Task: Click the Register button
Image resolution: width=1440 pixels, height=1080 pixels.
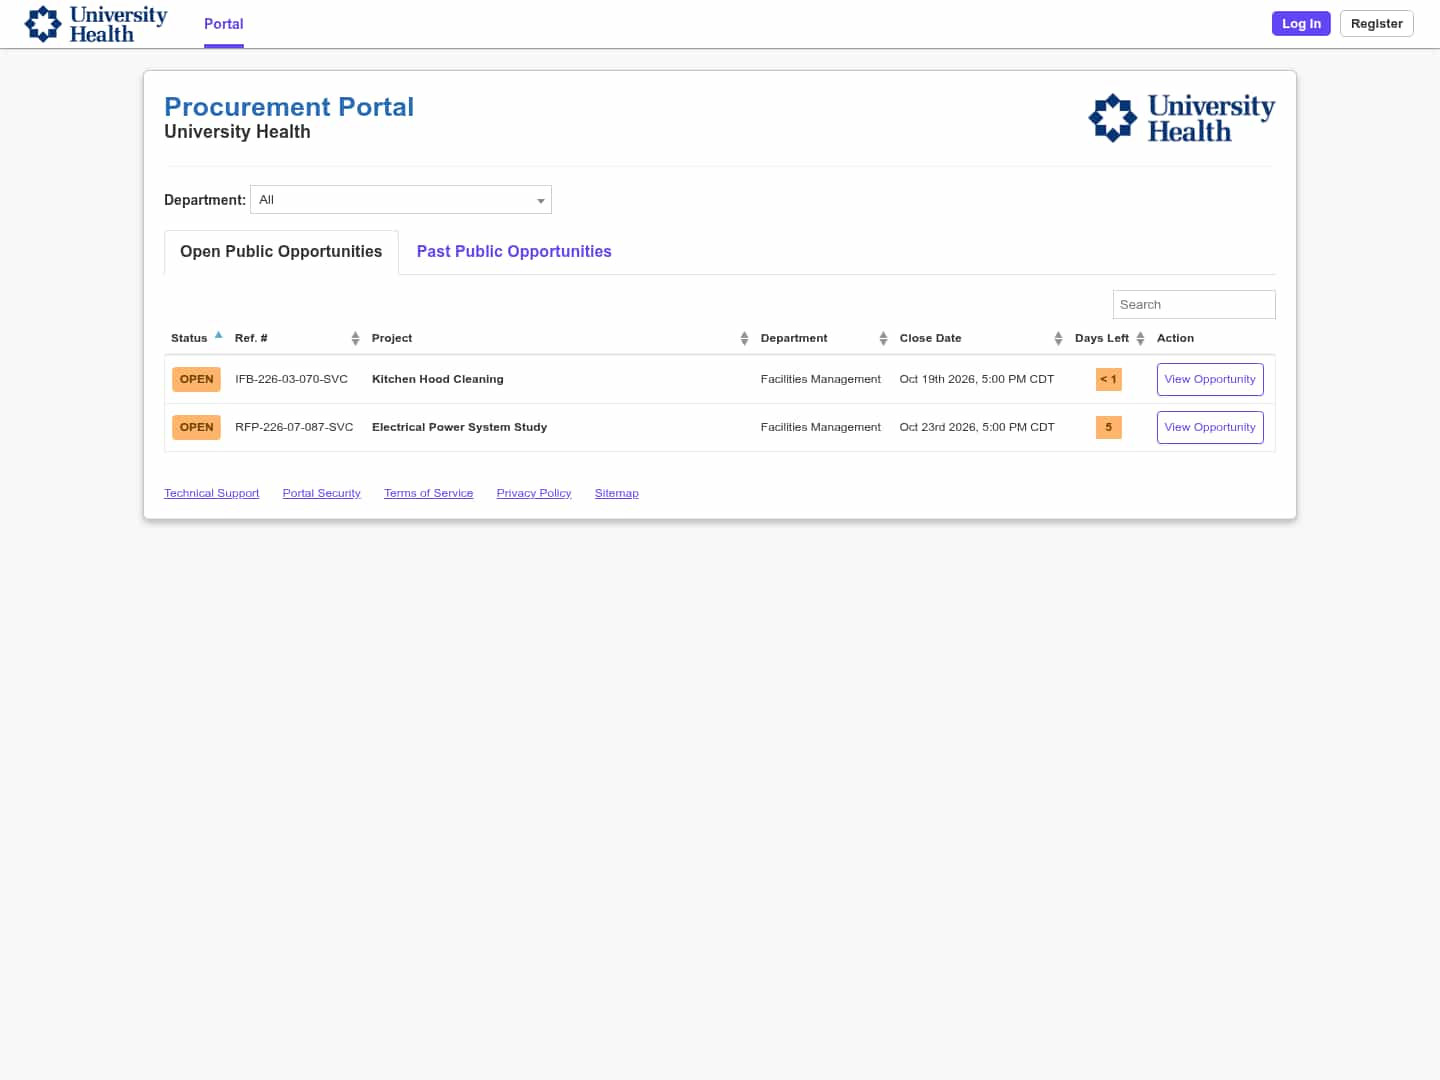Action: click(x=1376, y=24)
